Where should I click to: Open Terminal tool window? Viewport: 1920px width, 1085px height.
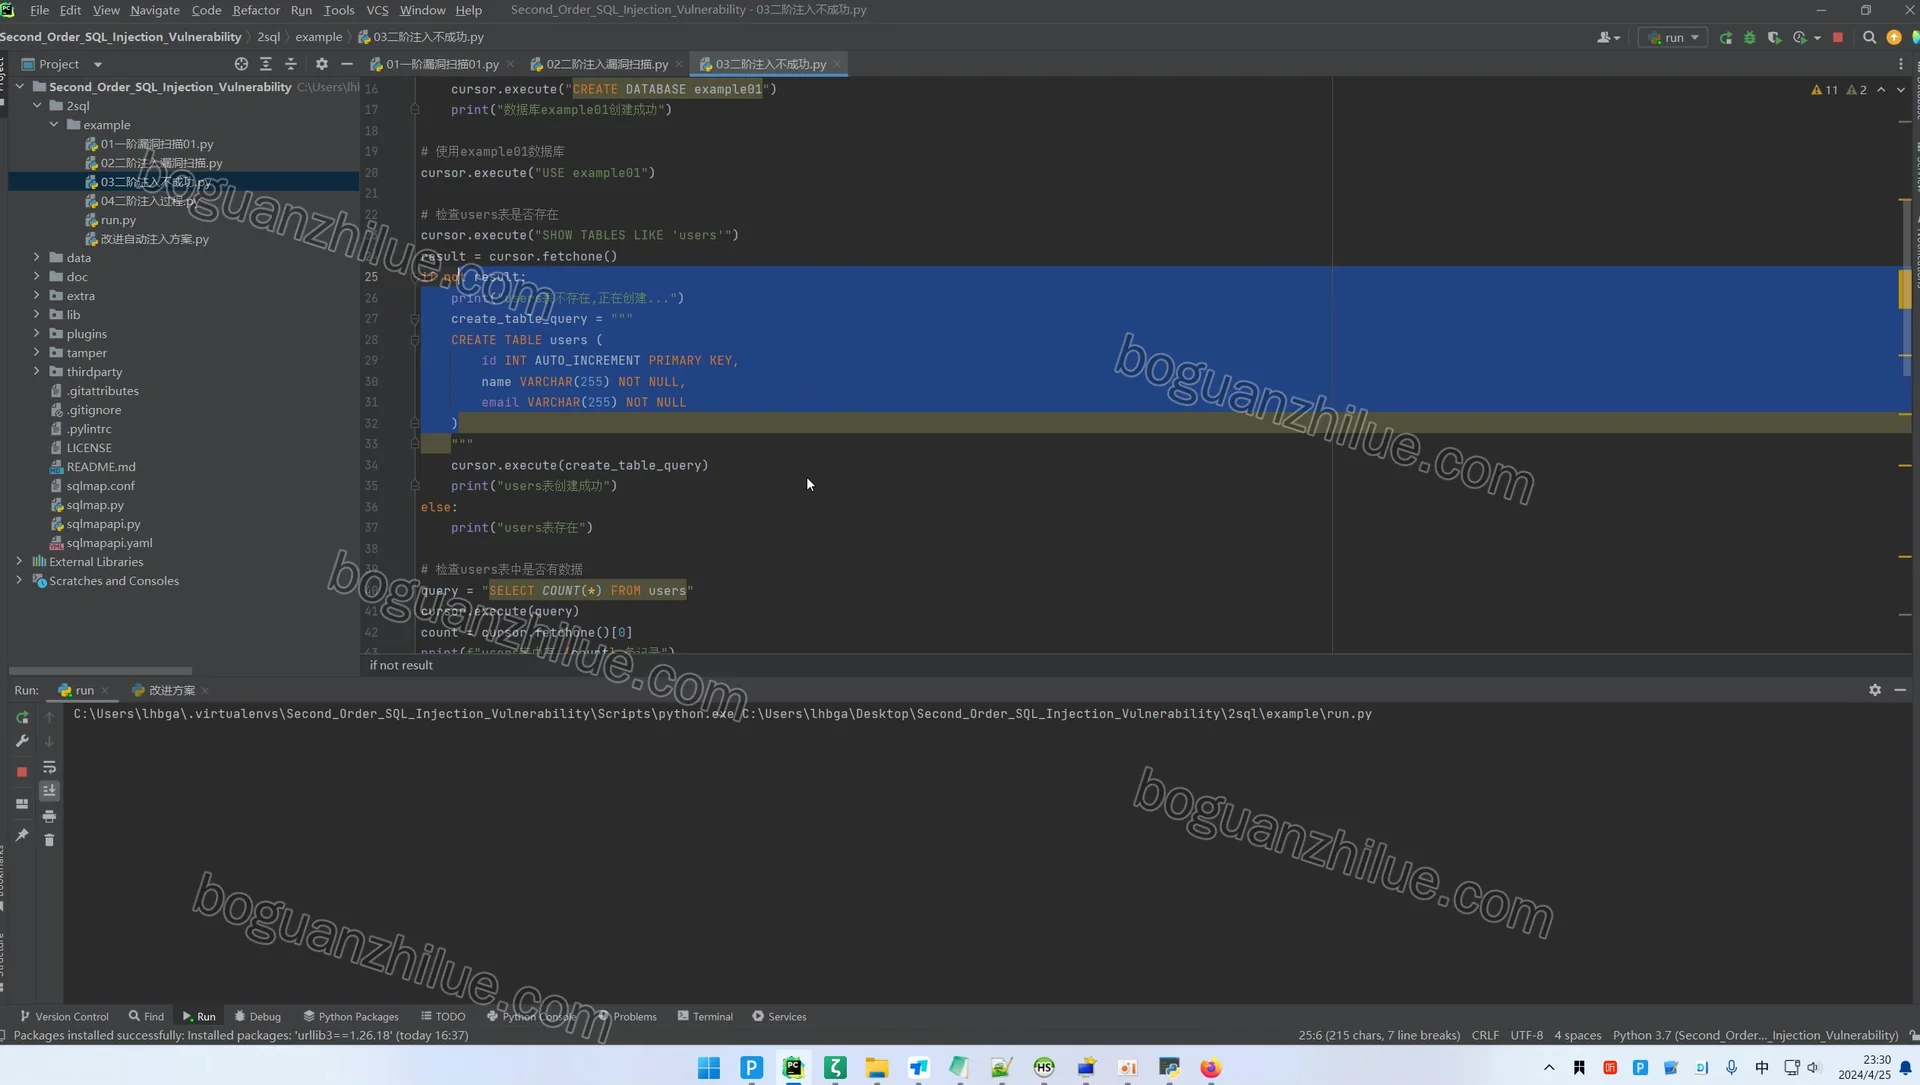click(x=705, y=1016)
